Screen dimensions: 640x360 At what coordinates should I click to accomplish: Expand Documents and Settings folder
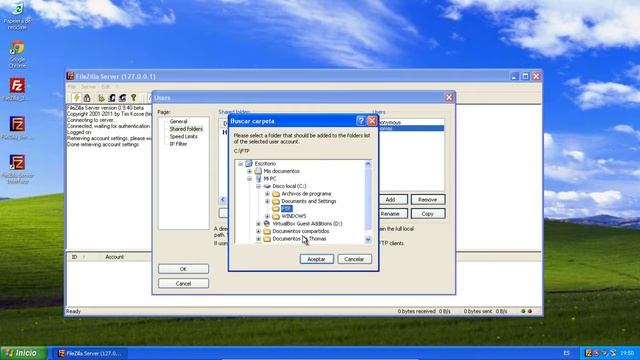coord(267,201)
